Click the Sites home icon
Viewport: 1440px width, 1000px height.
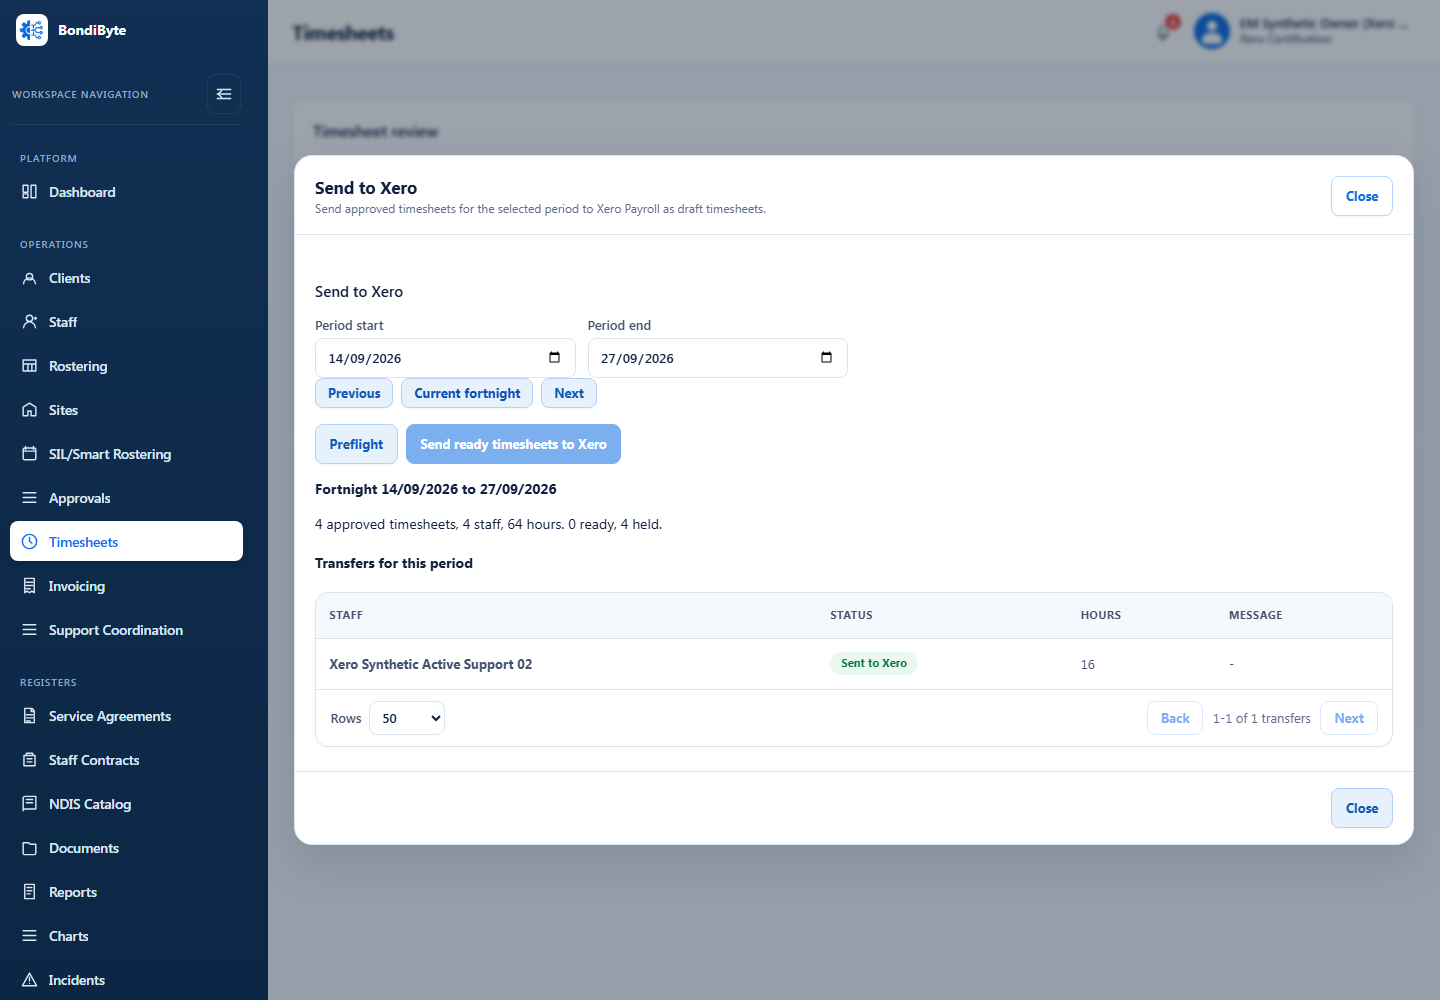coord(30,410)
